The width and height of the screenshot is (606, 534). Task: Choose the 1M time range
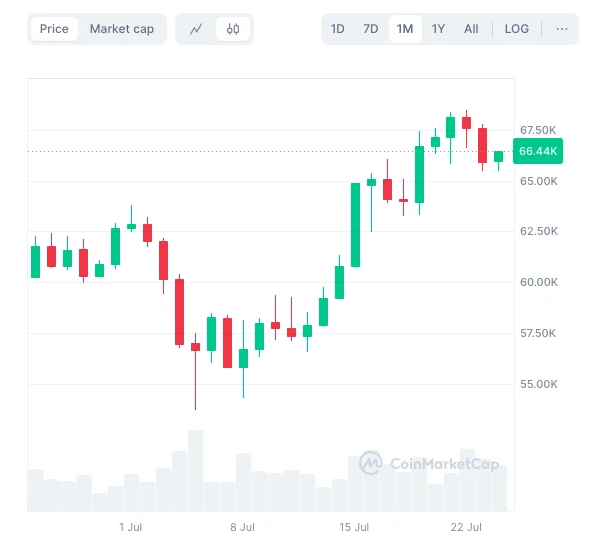(405, 29)
